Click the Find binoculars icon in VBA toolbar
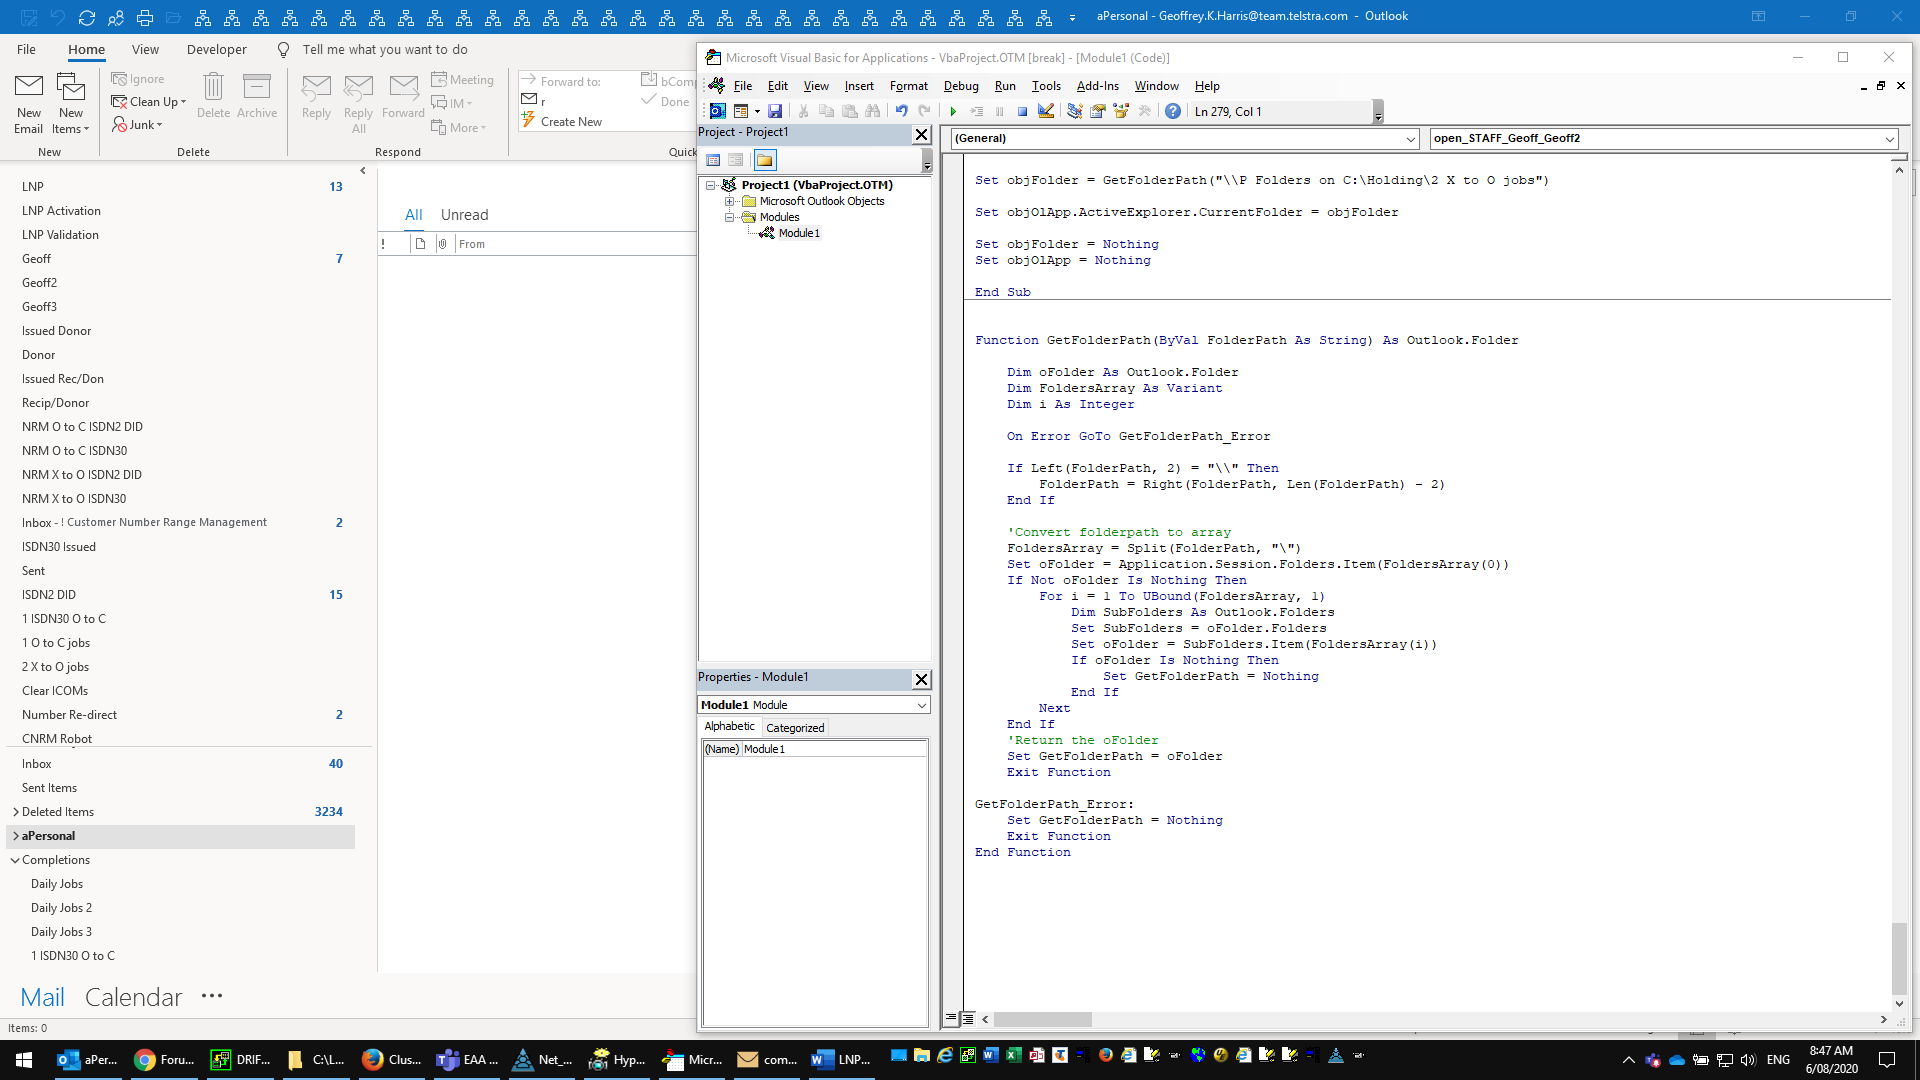The width and height of the screenshot is (1920, 1080). click(873, 111)
